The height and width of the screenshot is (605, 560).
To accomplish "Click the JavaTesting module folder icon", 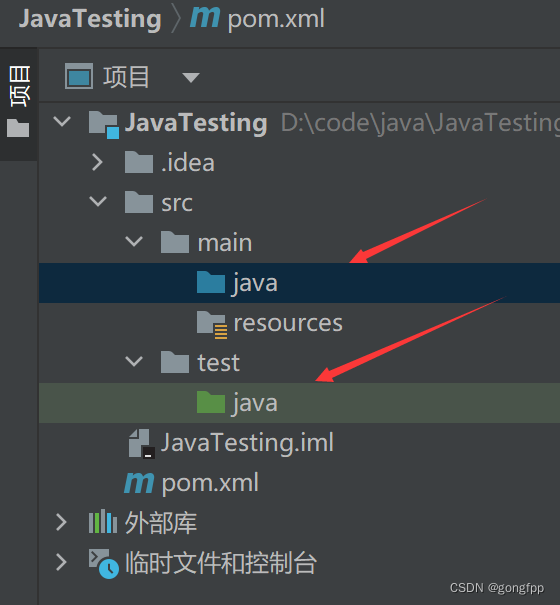I will click(x=103, y=124).
